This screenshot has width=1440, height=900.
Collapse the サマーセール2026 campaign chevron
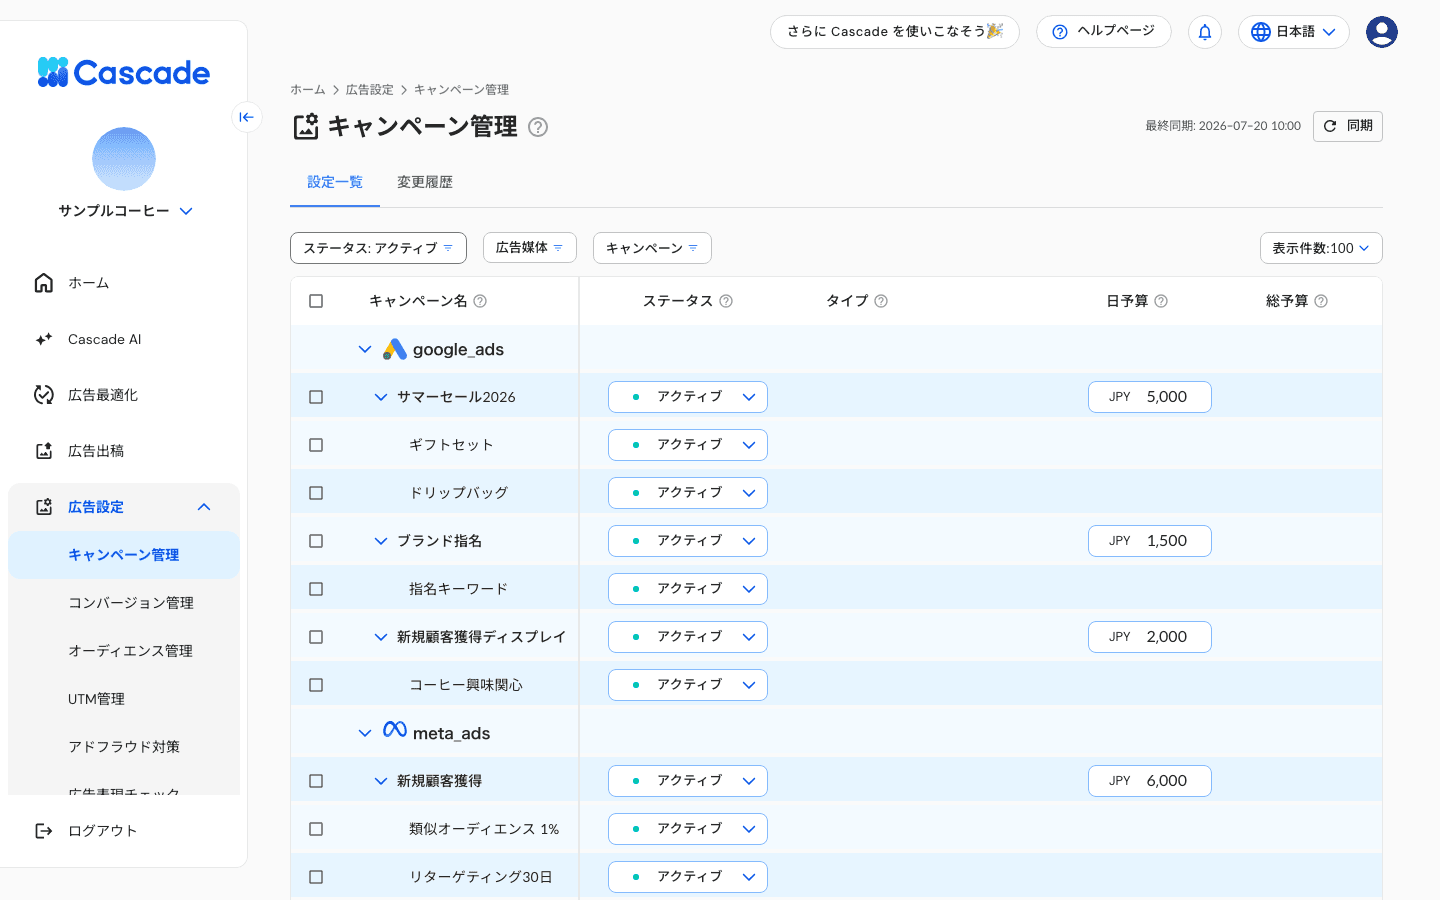pos(381,397)
